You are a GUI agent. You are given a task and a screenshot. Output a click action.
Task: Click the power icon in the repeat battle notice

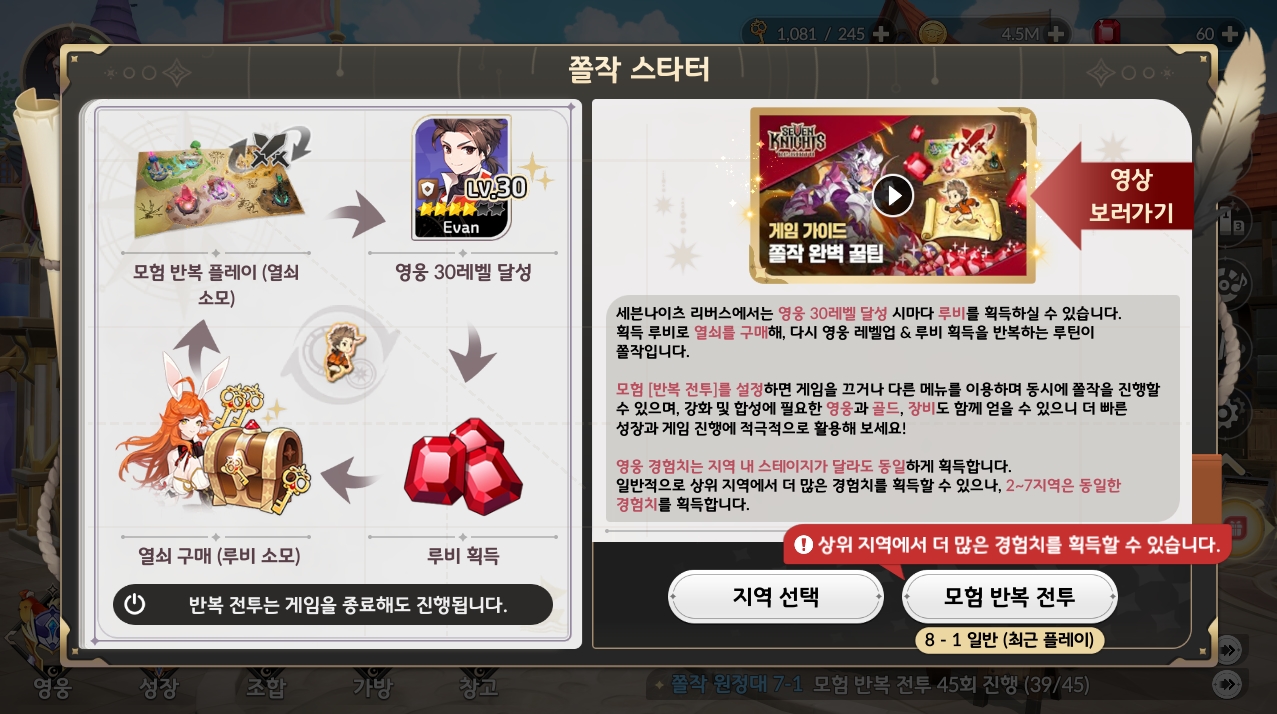point(135,604)
